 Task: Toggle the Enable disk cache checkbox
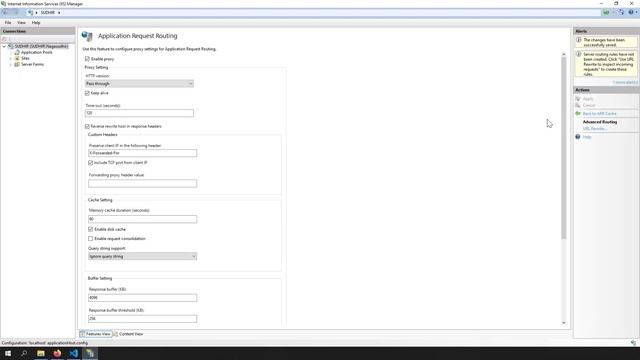point(91,229)
